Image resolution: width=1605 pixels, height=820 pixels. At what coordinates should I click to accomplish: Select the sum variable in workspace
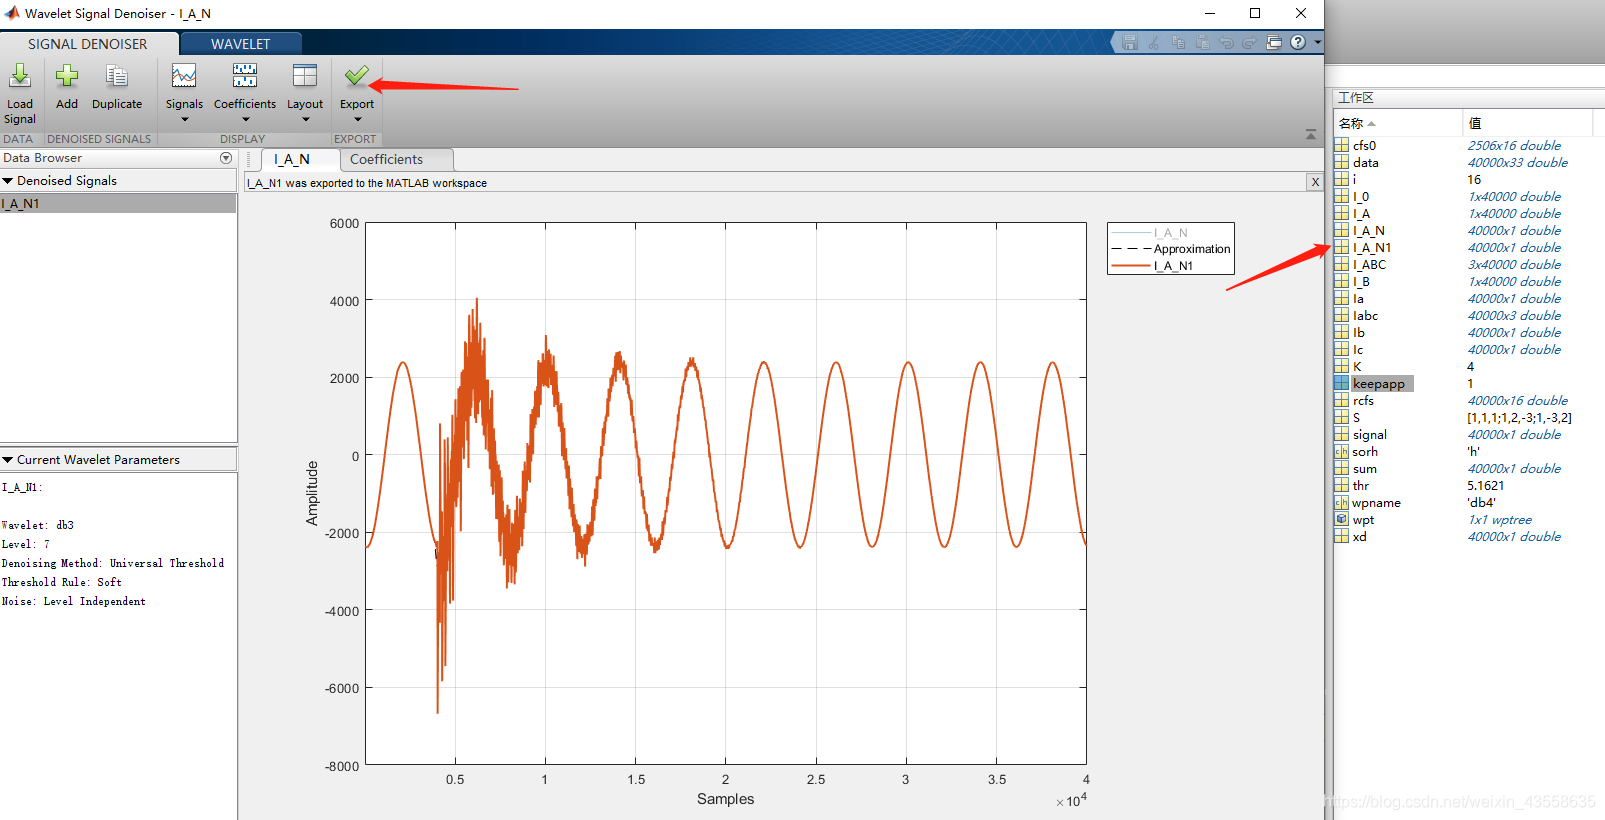pyautogui.click(x=1365, y=469)
